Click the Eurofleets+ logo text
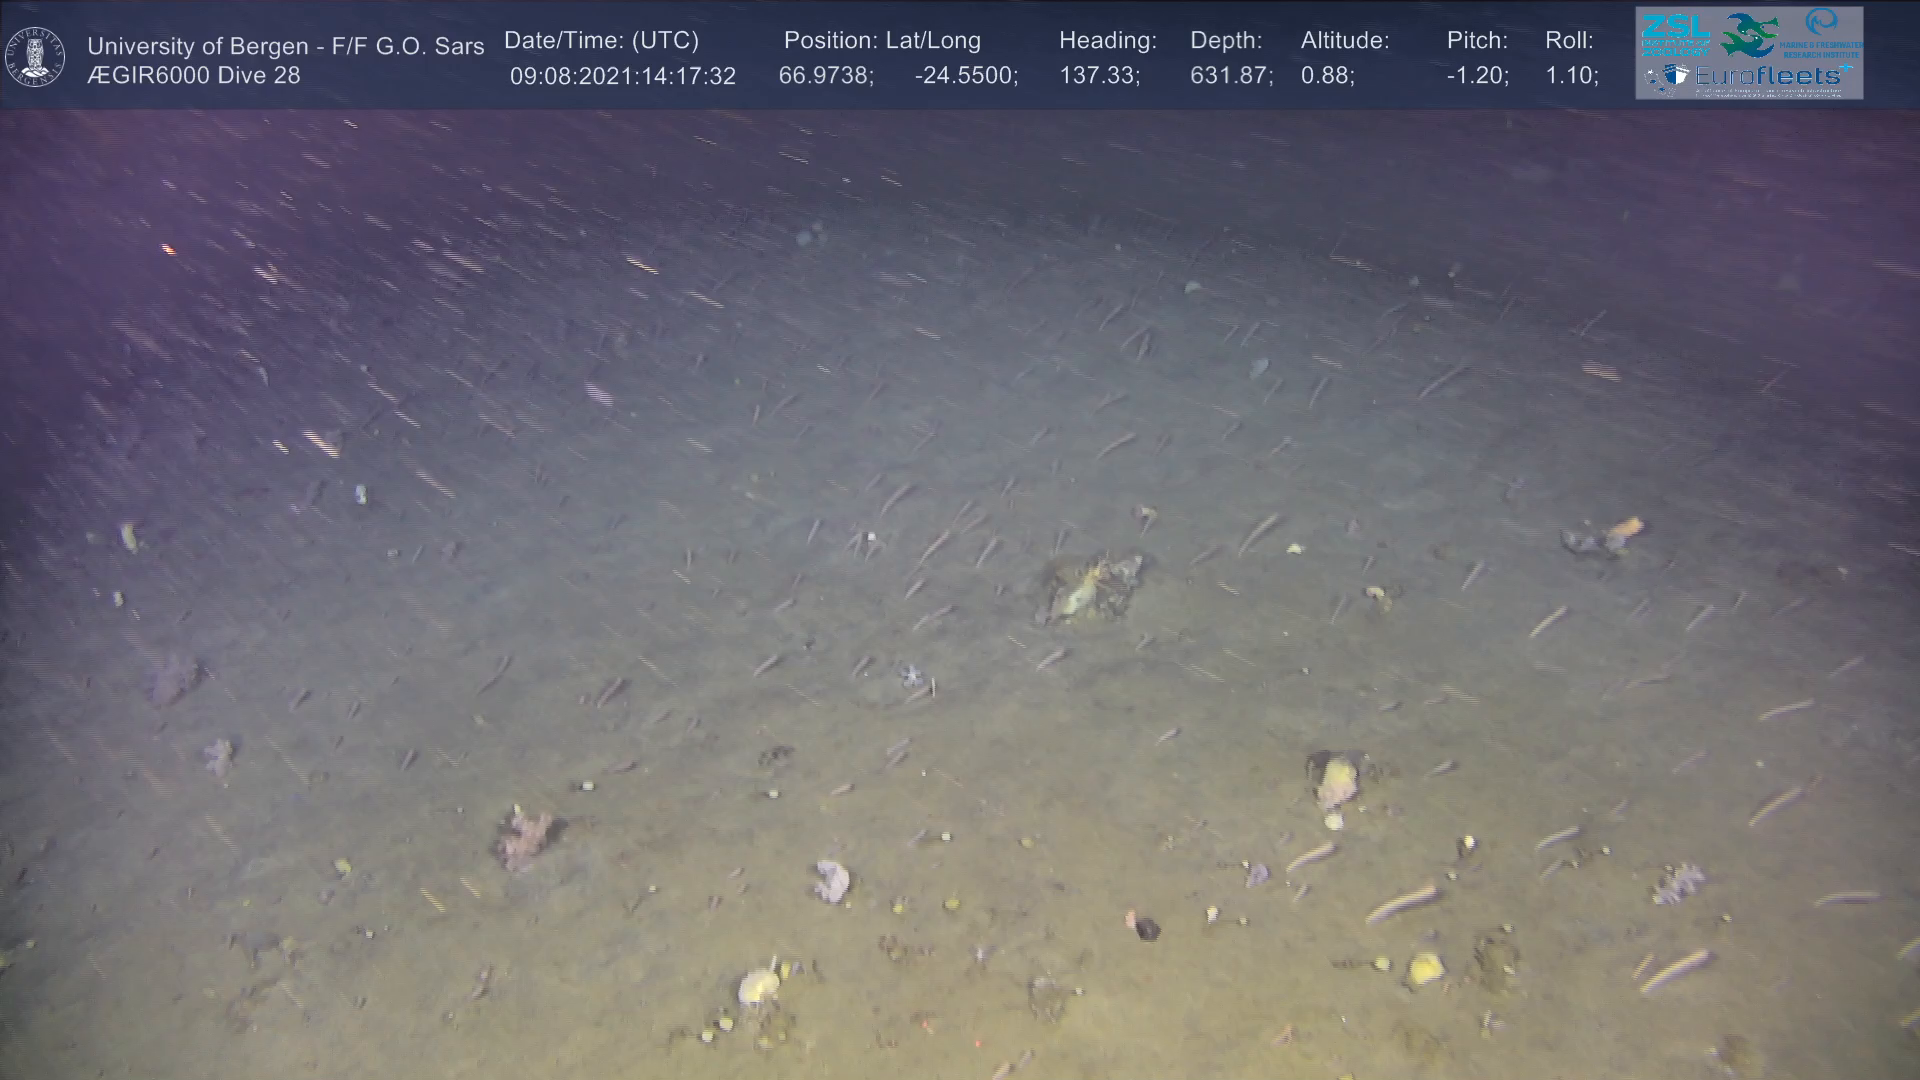Screen dimensions: 1920x1080 (x=1772, y=76)
